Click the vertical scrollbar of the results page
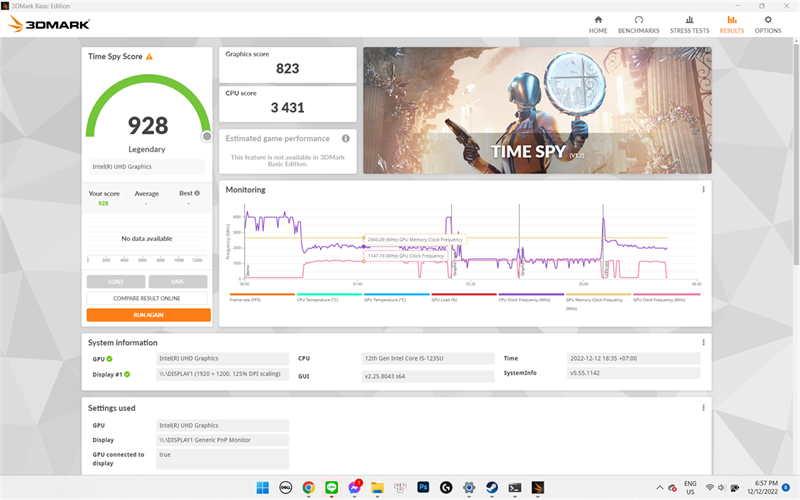The image size is (800, 500). tap(796, 153)
